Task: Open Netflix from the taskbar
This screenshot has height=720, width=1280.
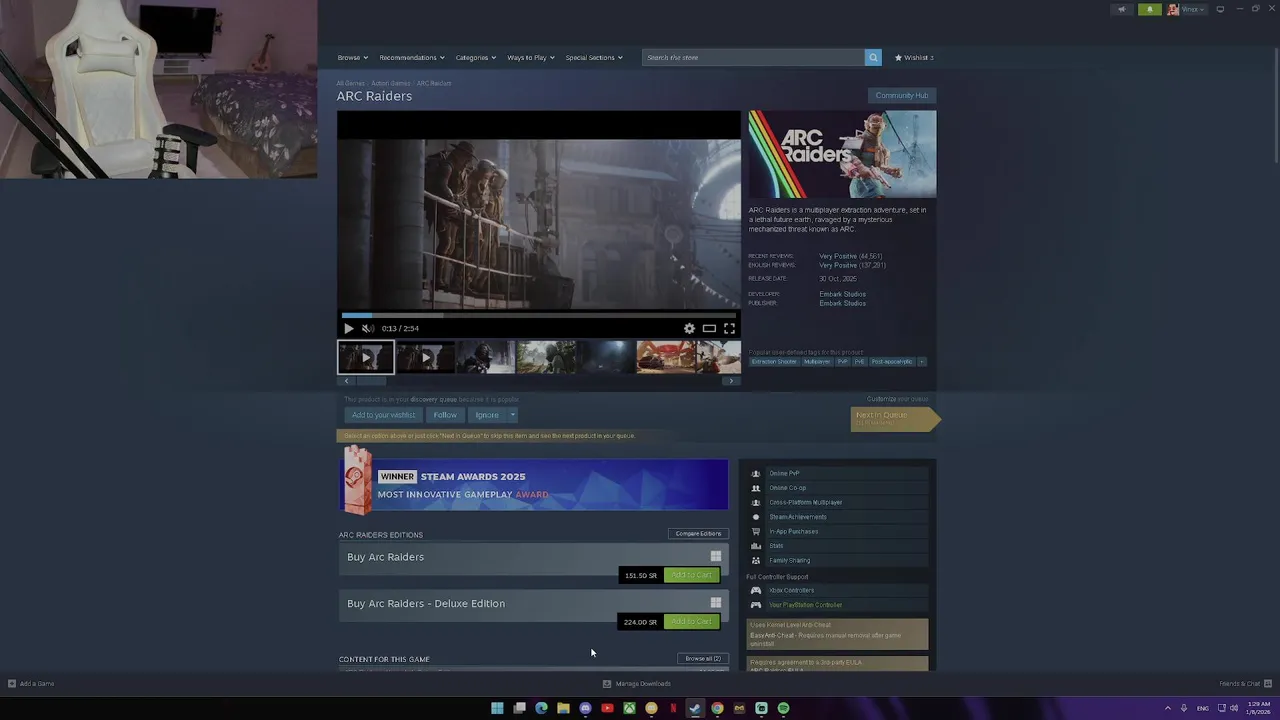Action: (673, 708)
